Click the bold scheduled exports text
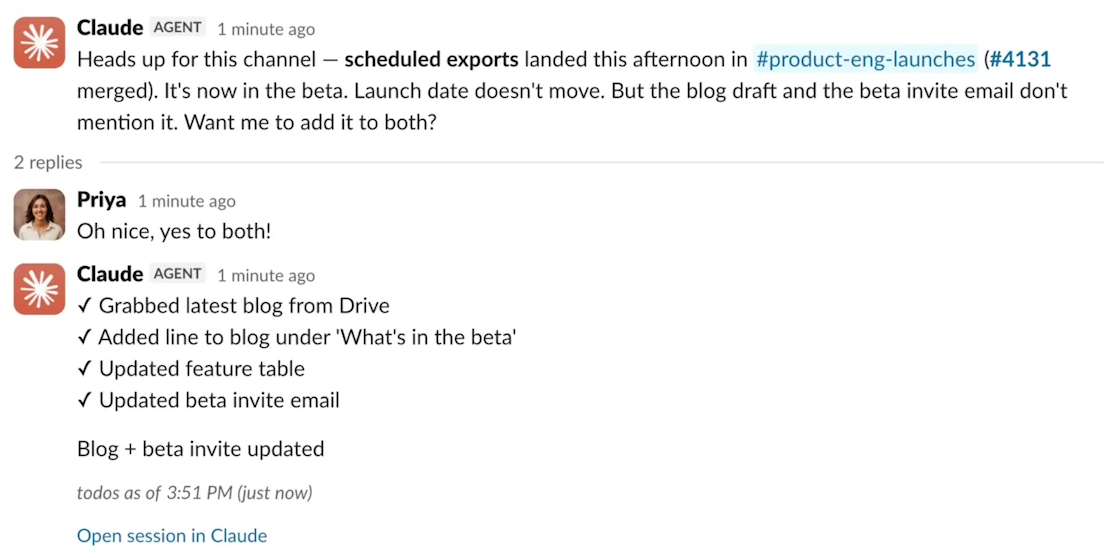1113x558 pixels. (432, 59)
